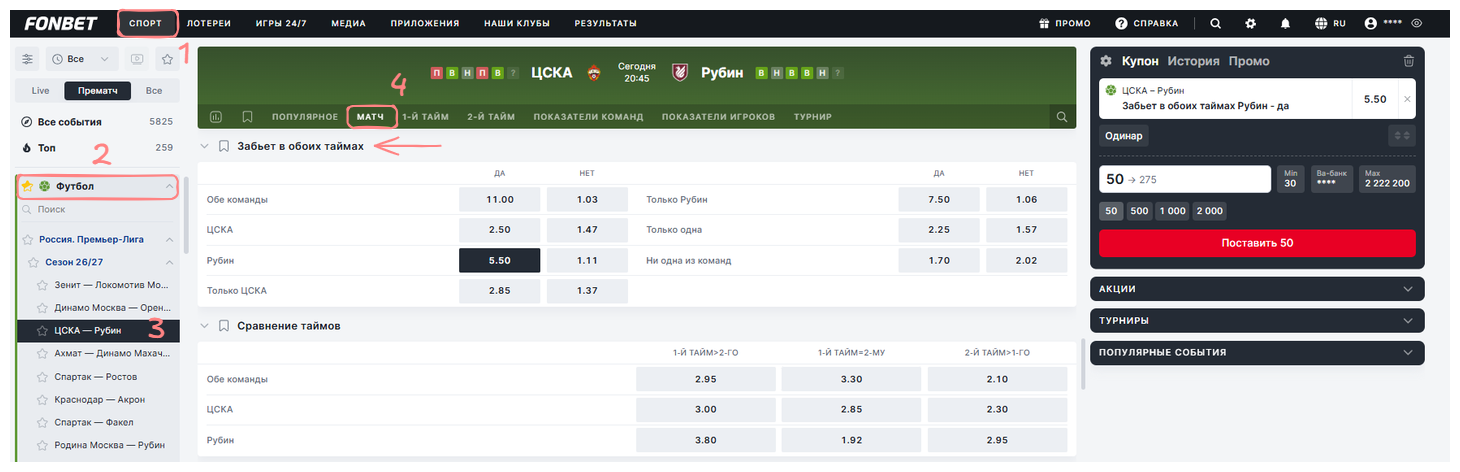Click the bookmark icon in match tabs bar
The width and height of the screenshot is (1460, 472).
coord(247,117)
